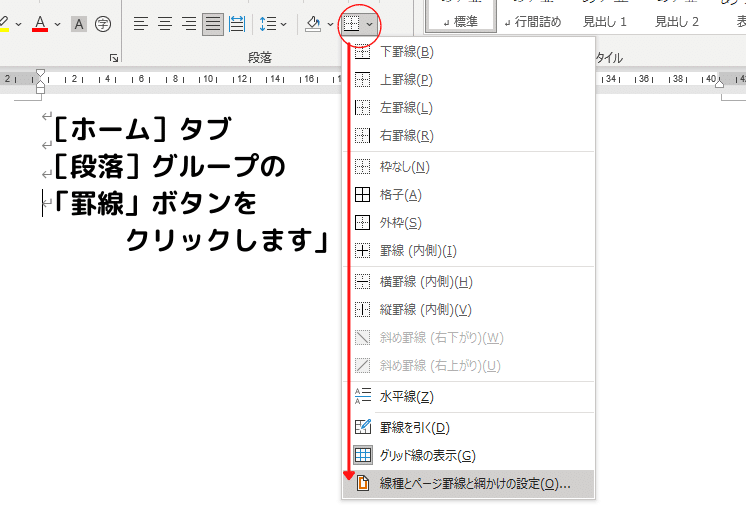Open the paragraph settings dialog launcher
This screenshot has width=746, height=513.
(x=114, y=58)
